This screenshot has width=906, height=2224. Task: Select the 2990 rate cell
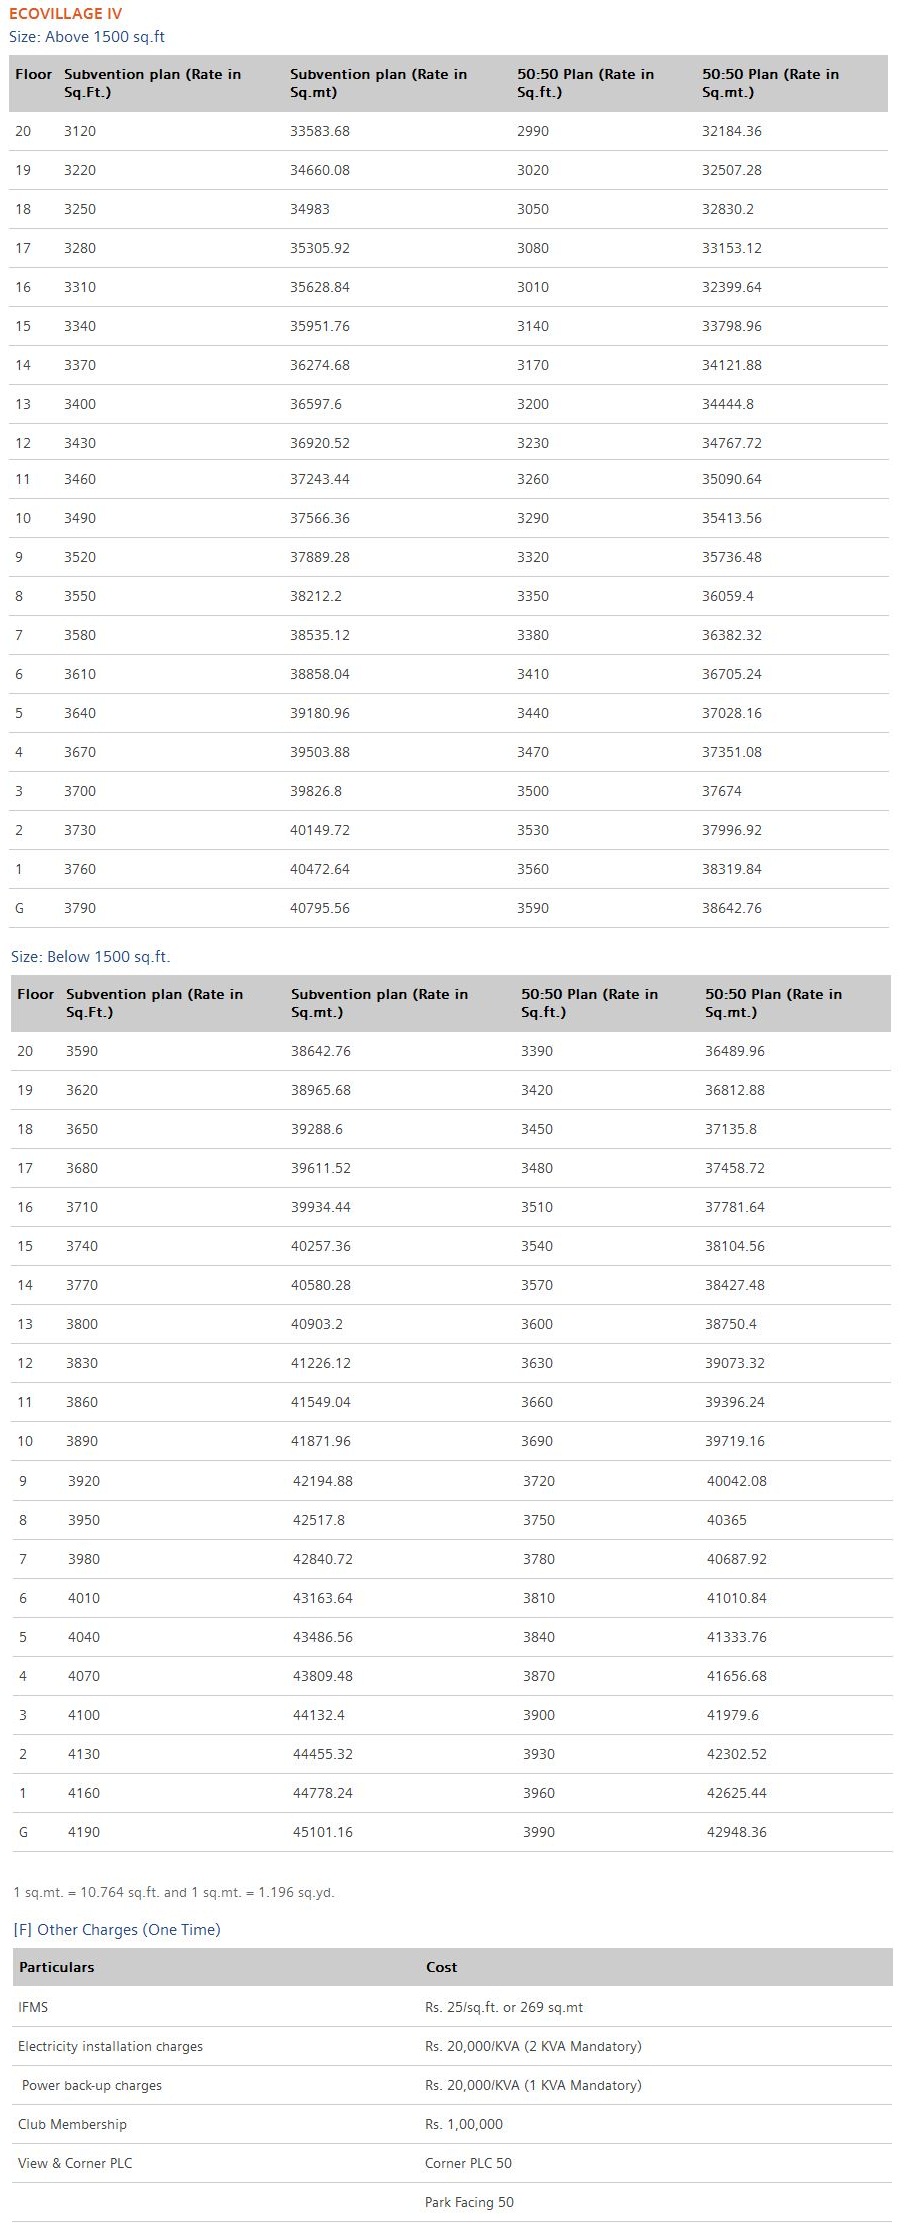tap(533, 131)
